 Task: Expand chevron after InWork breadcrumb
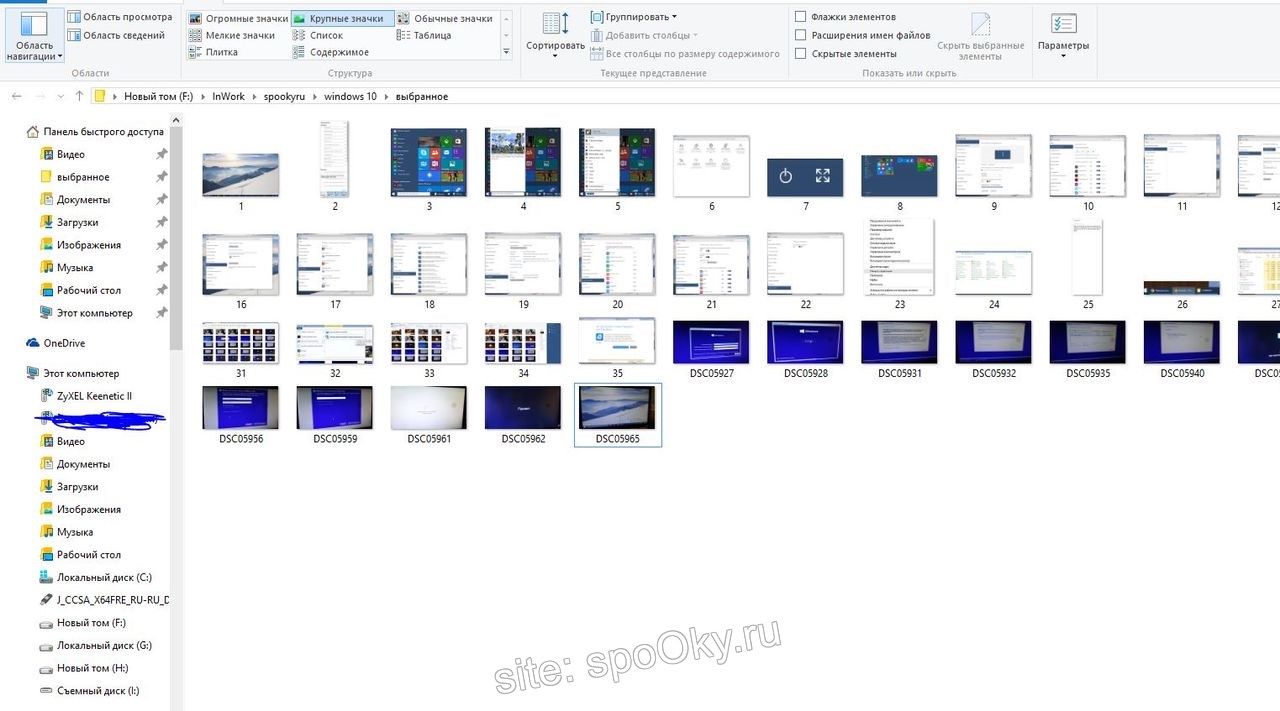coord(254,97)
